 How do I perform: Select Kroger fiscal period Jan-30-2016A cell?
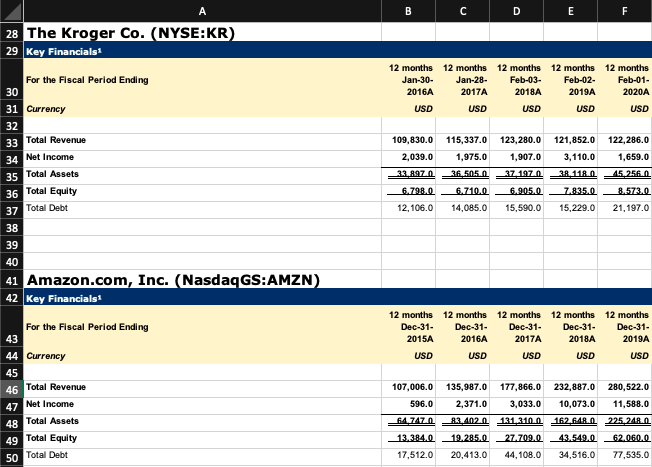pyautogui.click(x=408, y=80)
